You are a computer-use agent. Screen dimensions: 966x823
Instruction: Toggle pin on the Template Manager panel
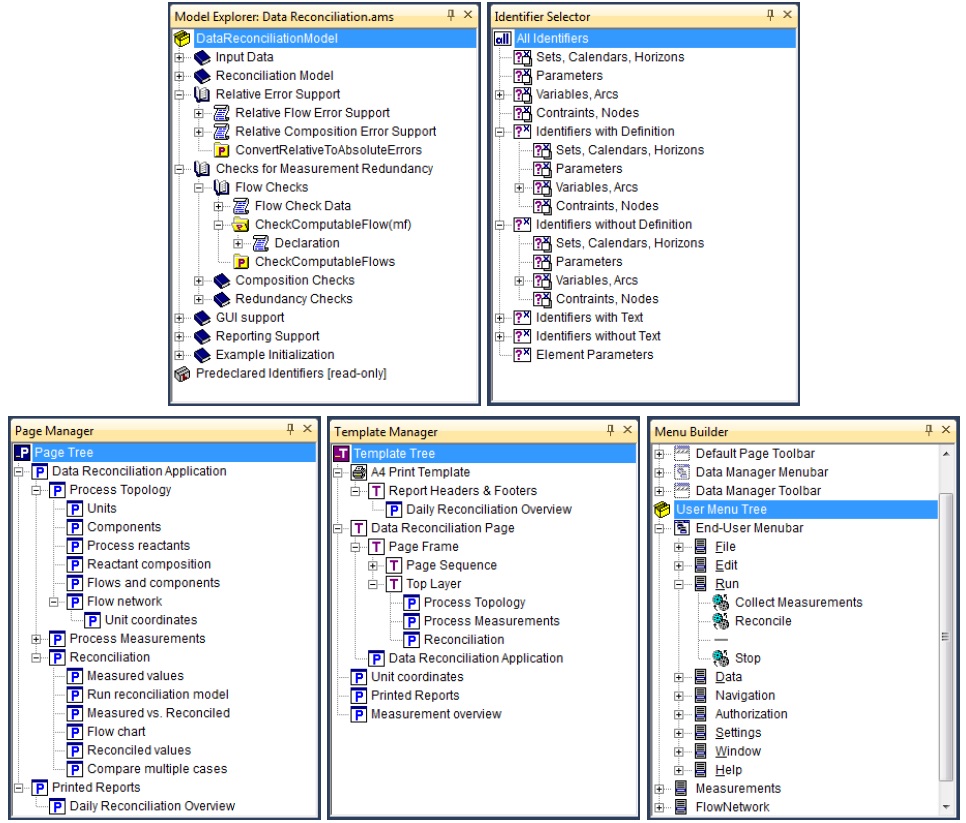pyautogui.click(x=610, y=430)
